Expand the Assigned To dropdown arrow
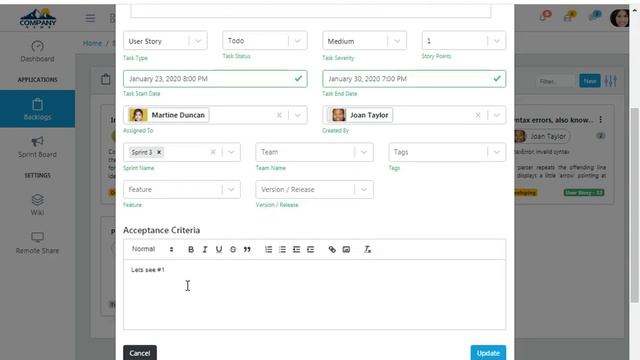This screenshot has width=640, height=360. (x=298, y=115)
